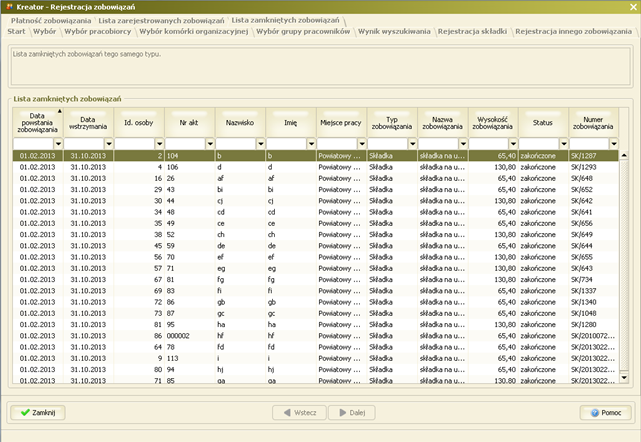
Task: Sort by Nr akt column header
Action: 189,123
